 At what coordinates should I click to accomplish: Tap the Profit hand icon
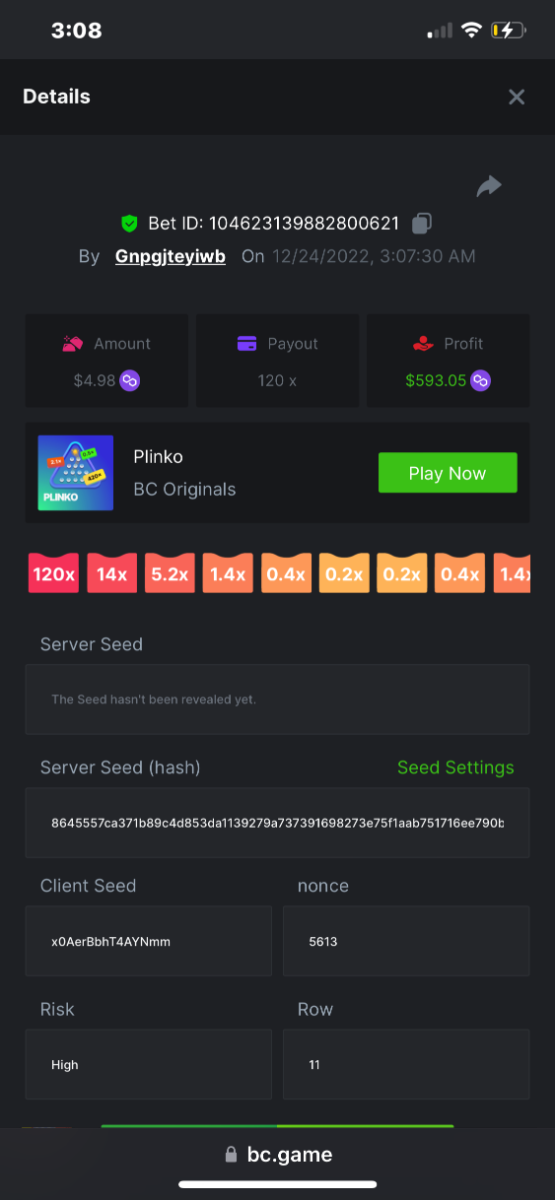pyautogui.click(x=423, y=343)
